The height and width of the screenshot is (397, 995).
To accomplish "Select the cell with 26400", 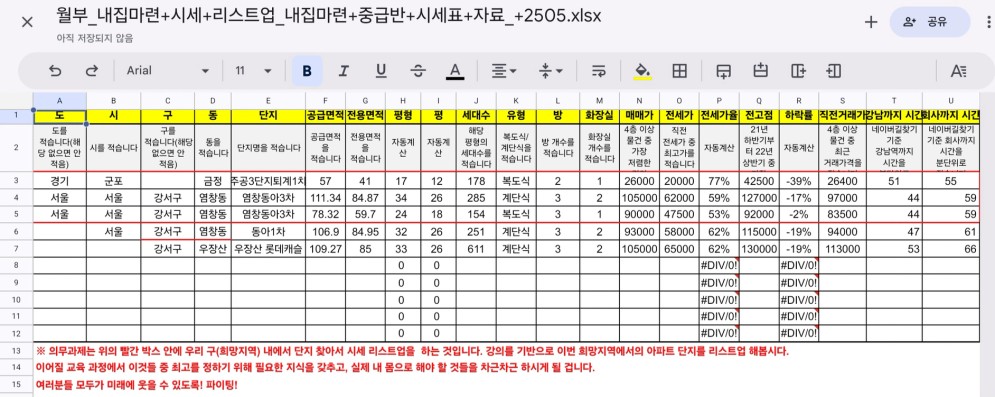I will coord(843,181).
